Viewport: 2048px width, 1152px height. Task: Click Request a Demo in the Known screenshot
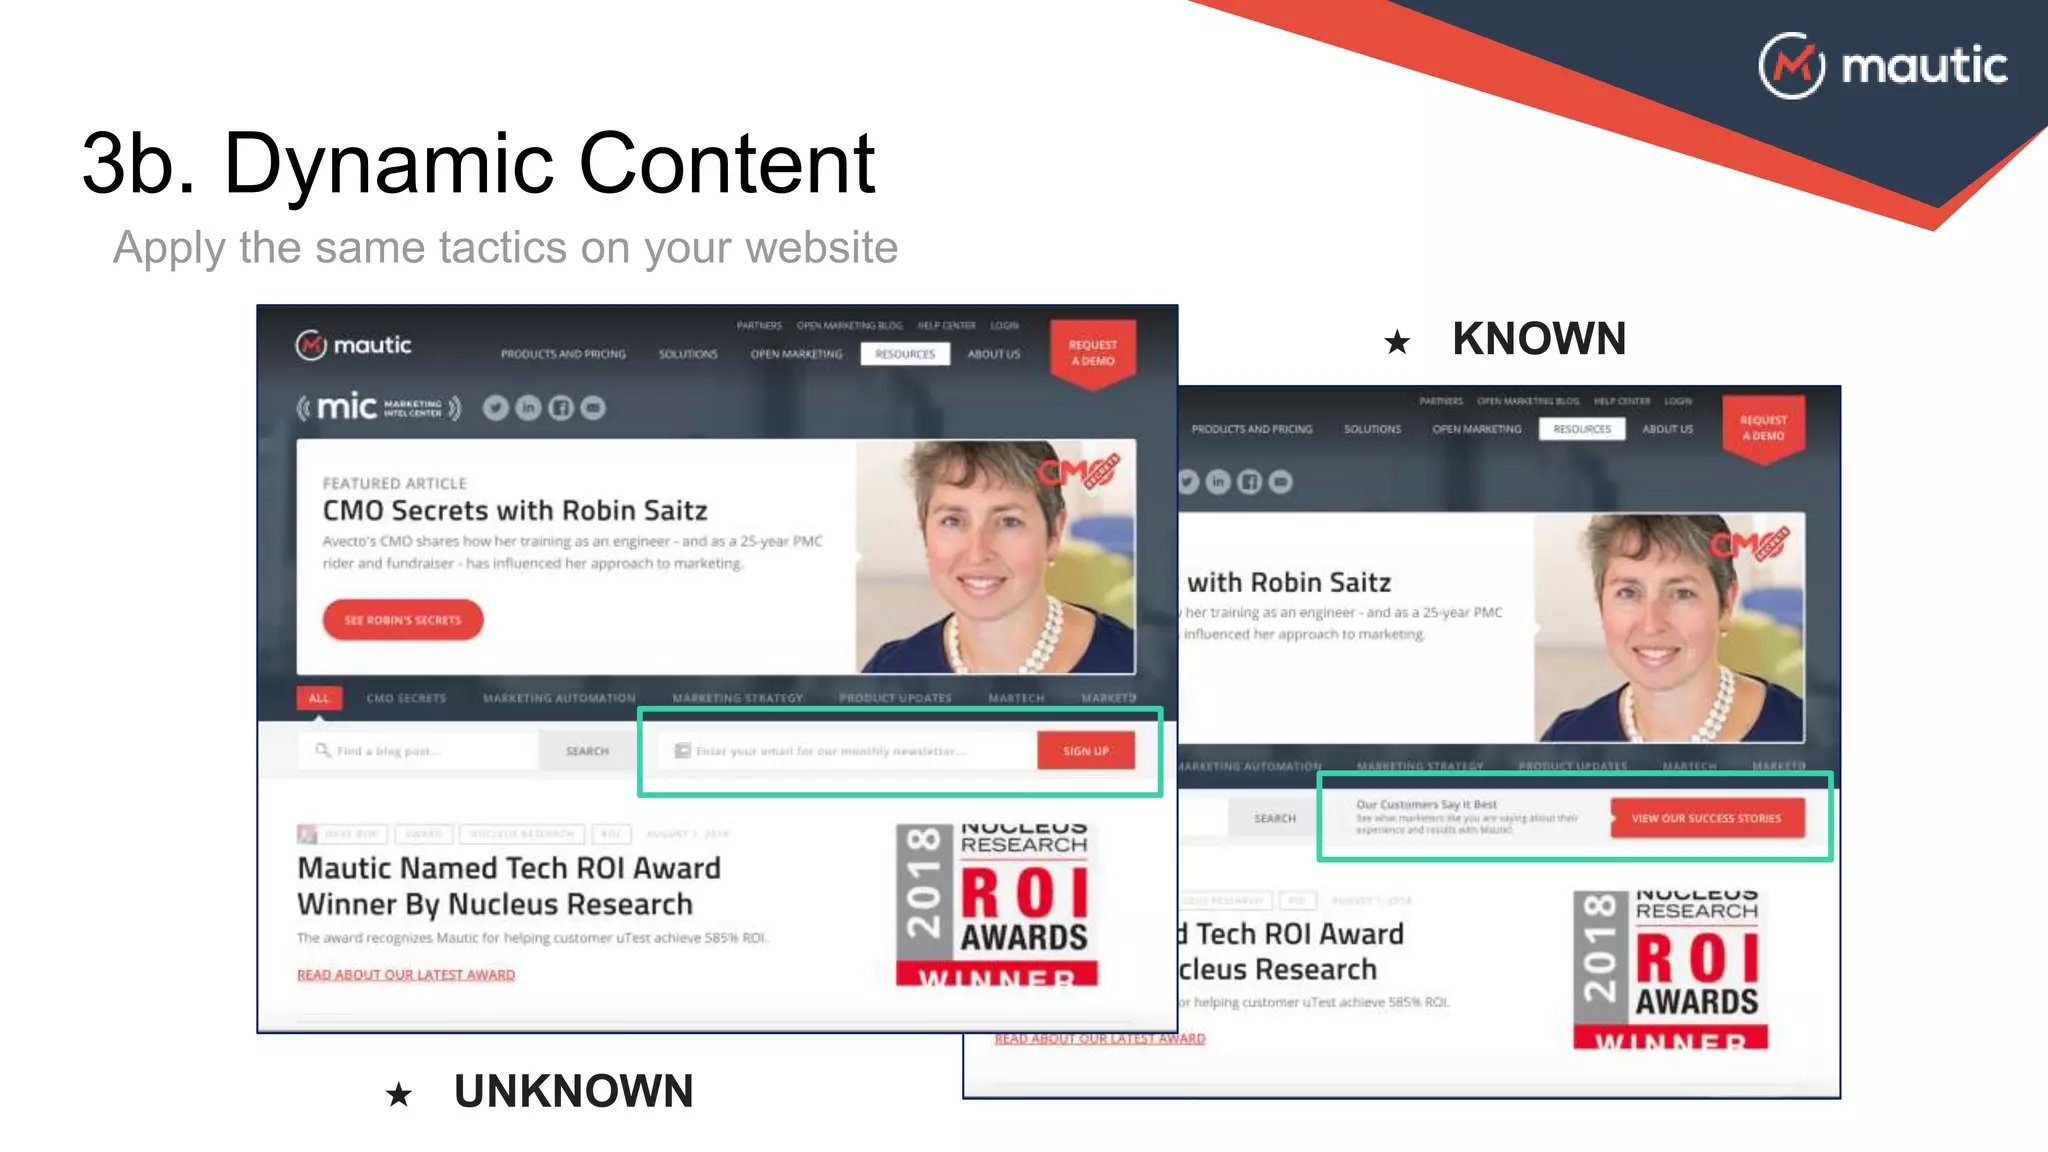1763,428
